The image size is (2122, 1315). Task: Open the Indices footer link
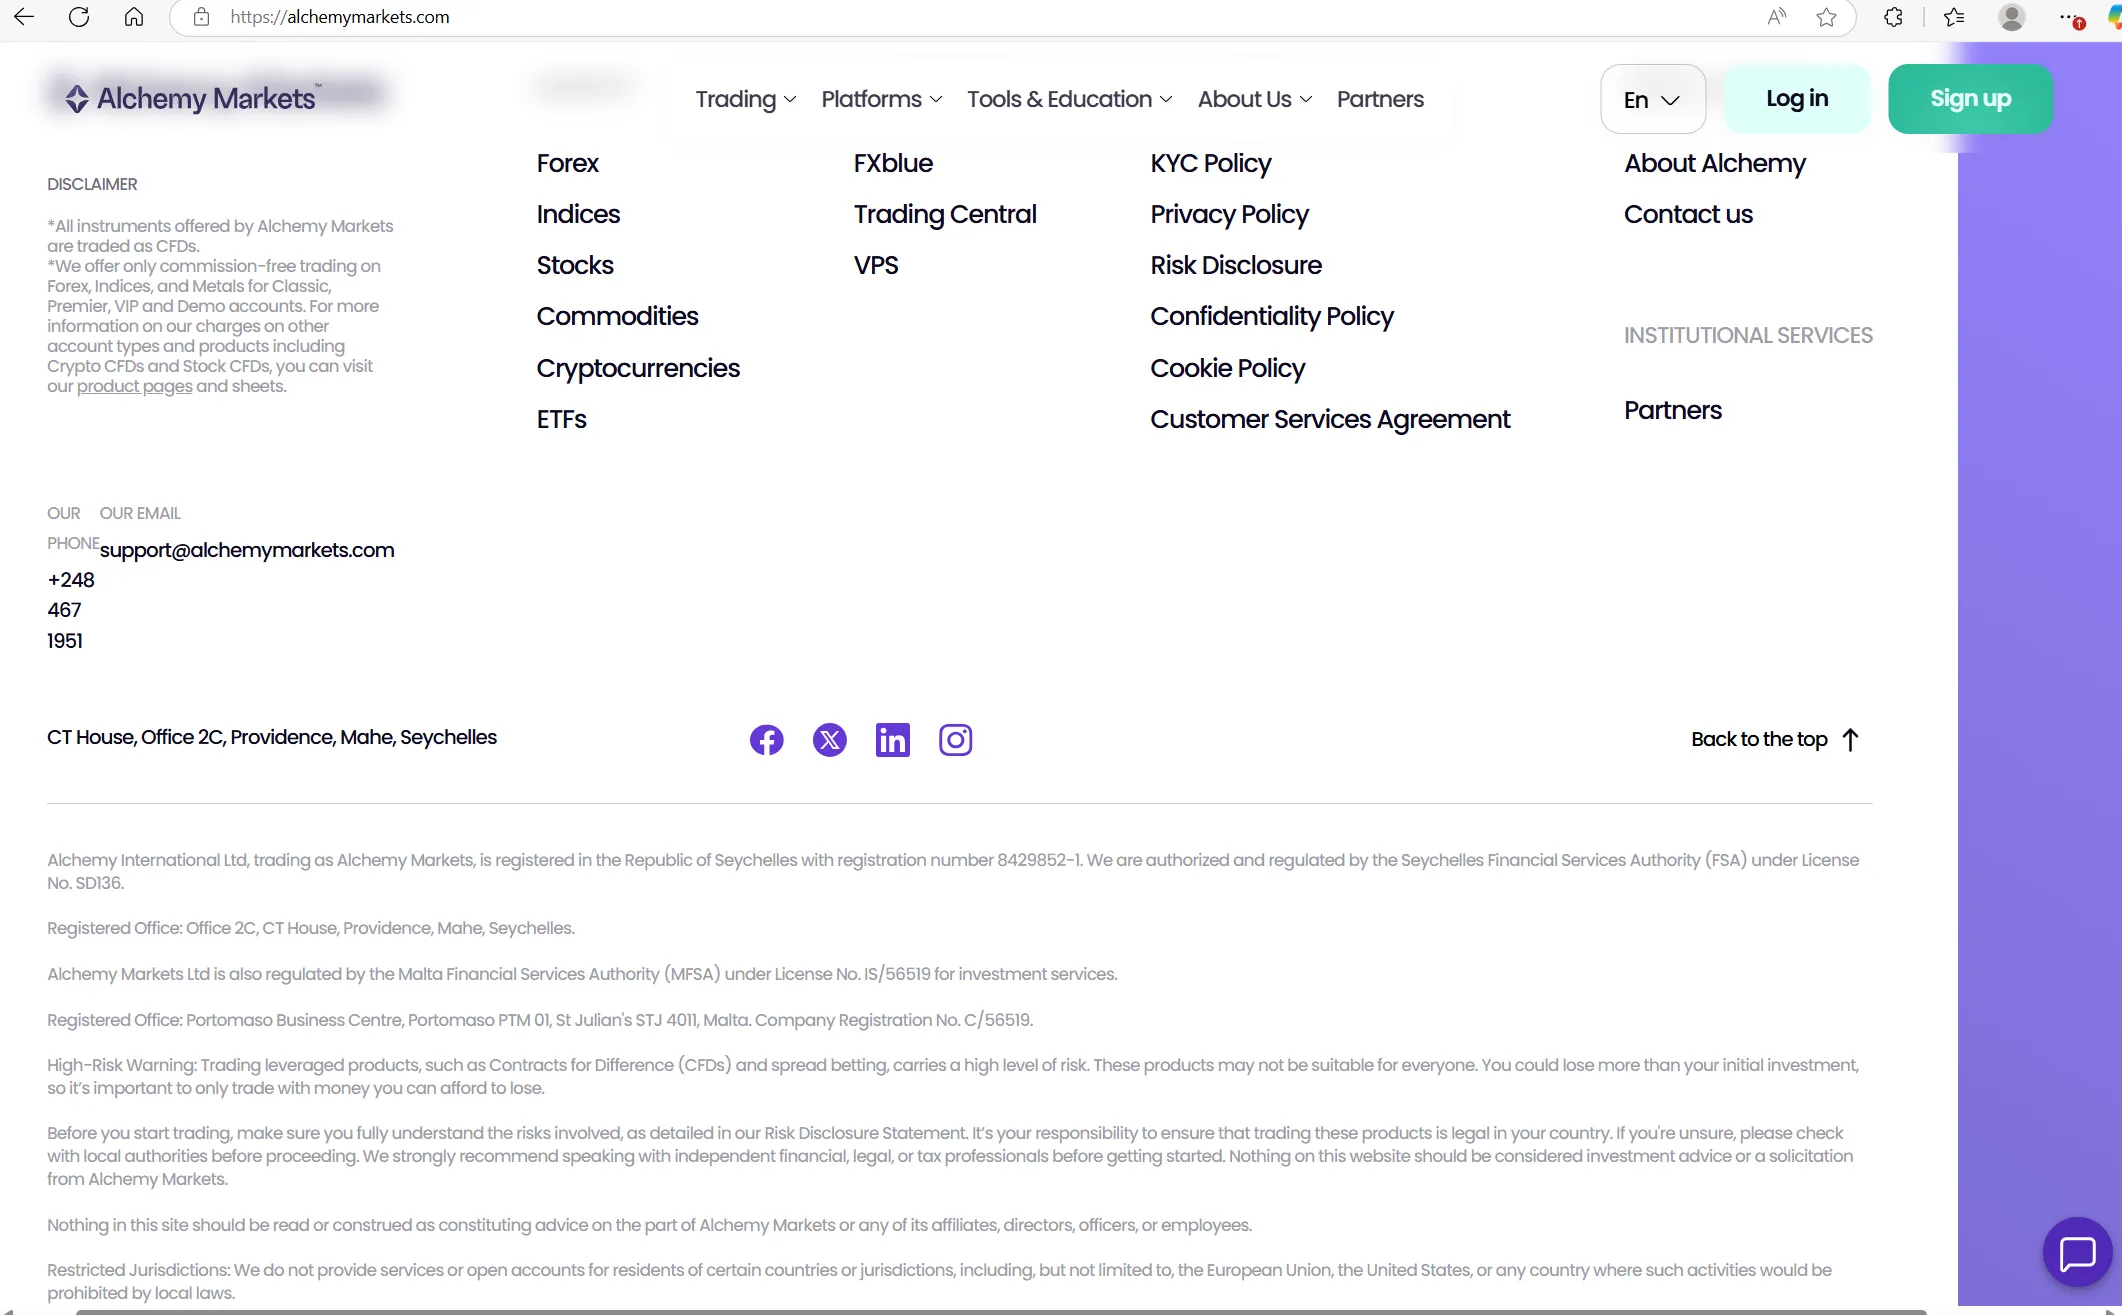[x=578, y=214]
